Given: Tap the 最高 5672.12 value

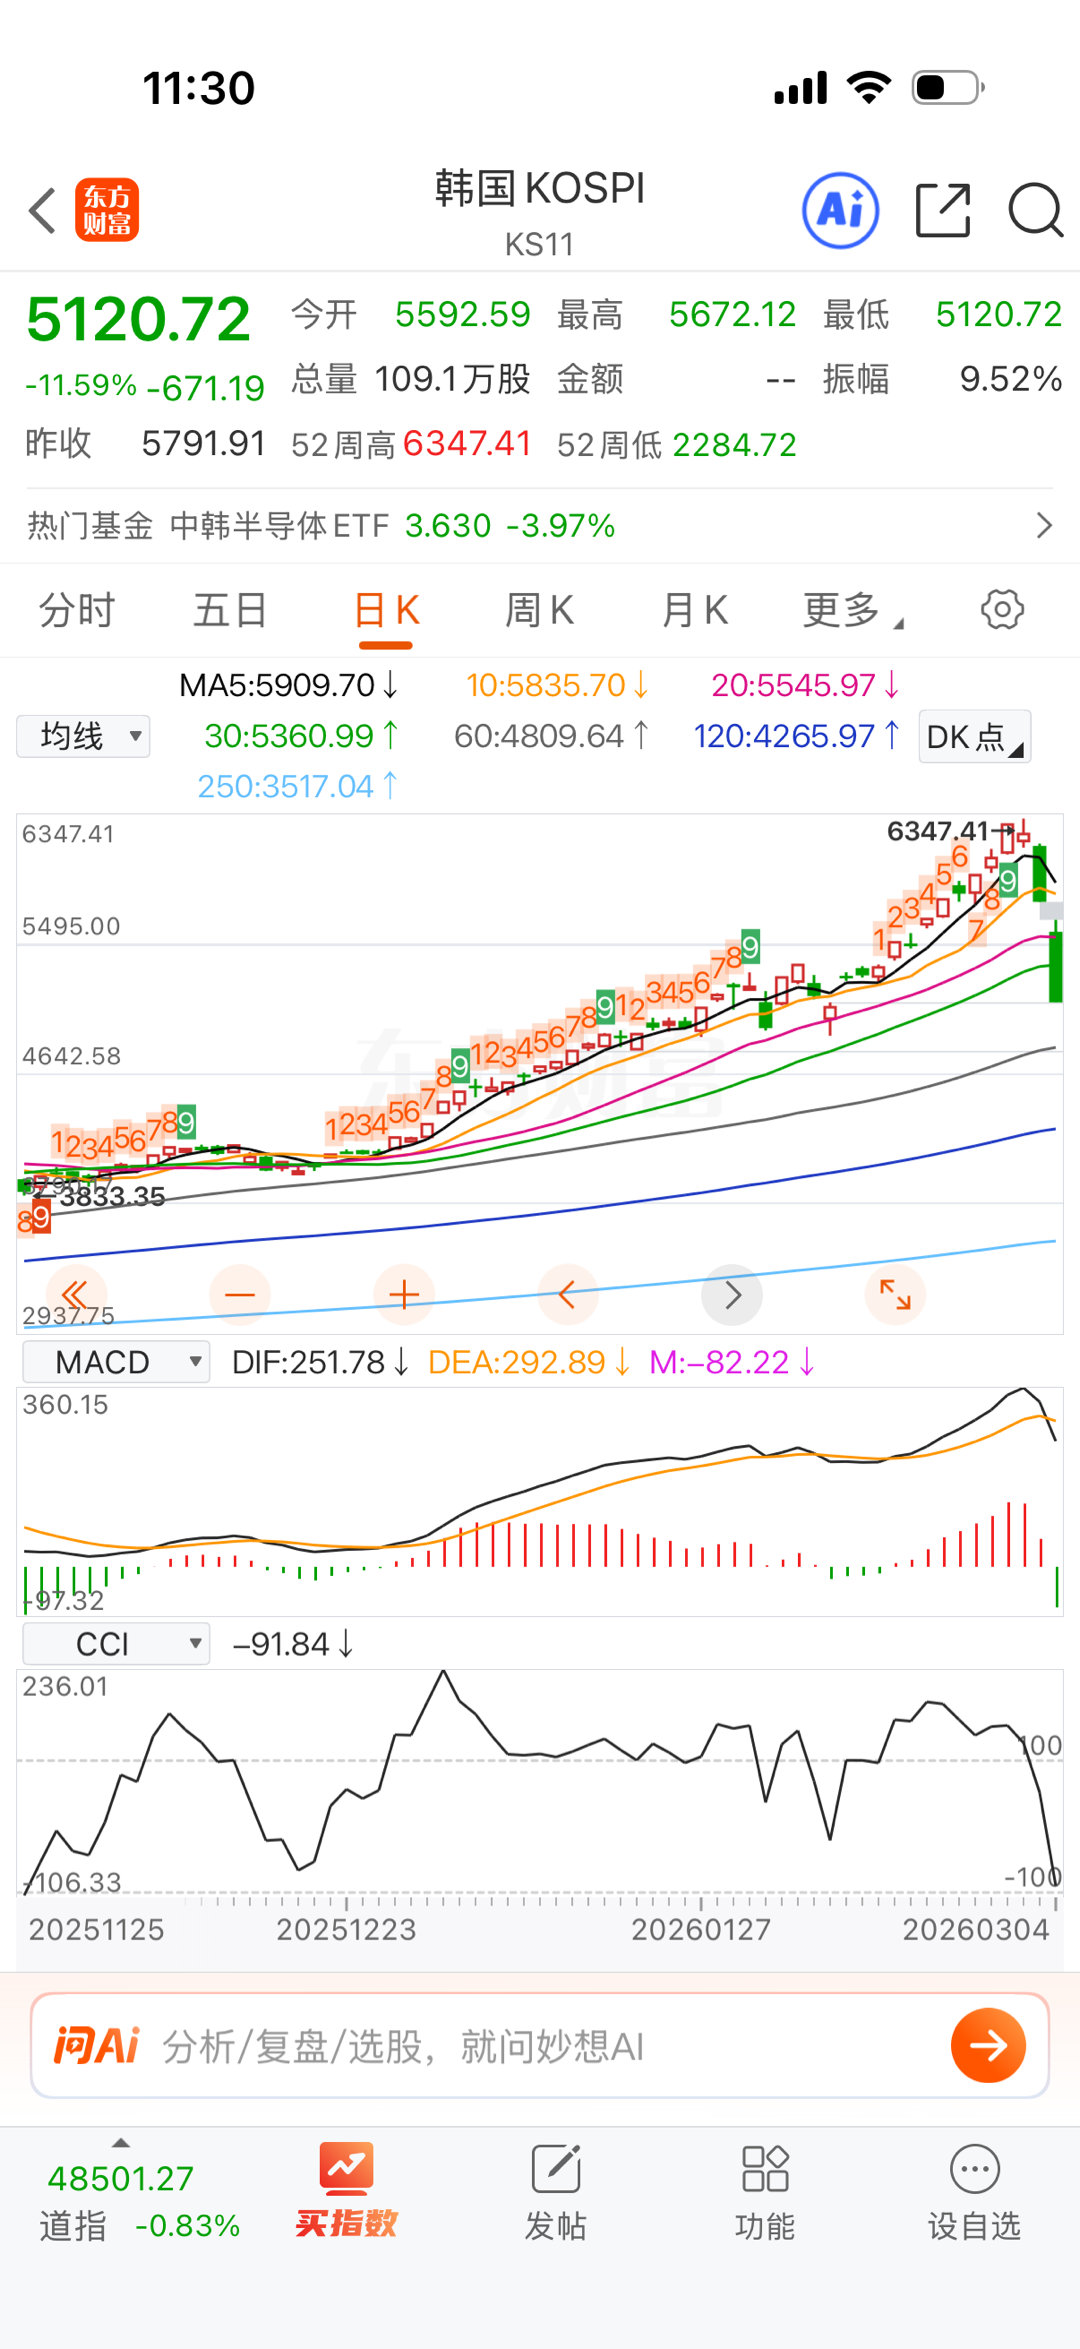Looking at the screenshot, I should click(x=732, y=314).
